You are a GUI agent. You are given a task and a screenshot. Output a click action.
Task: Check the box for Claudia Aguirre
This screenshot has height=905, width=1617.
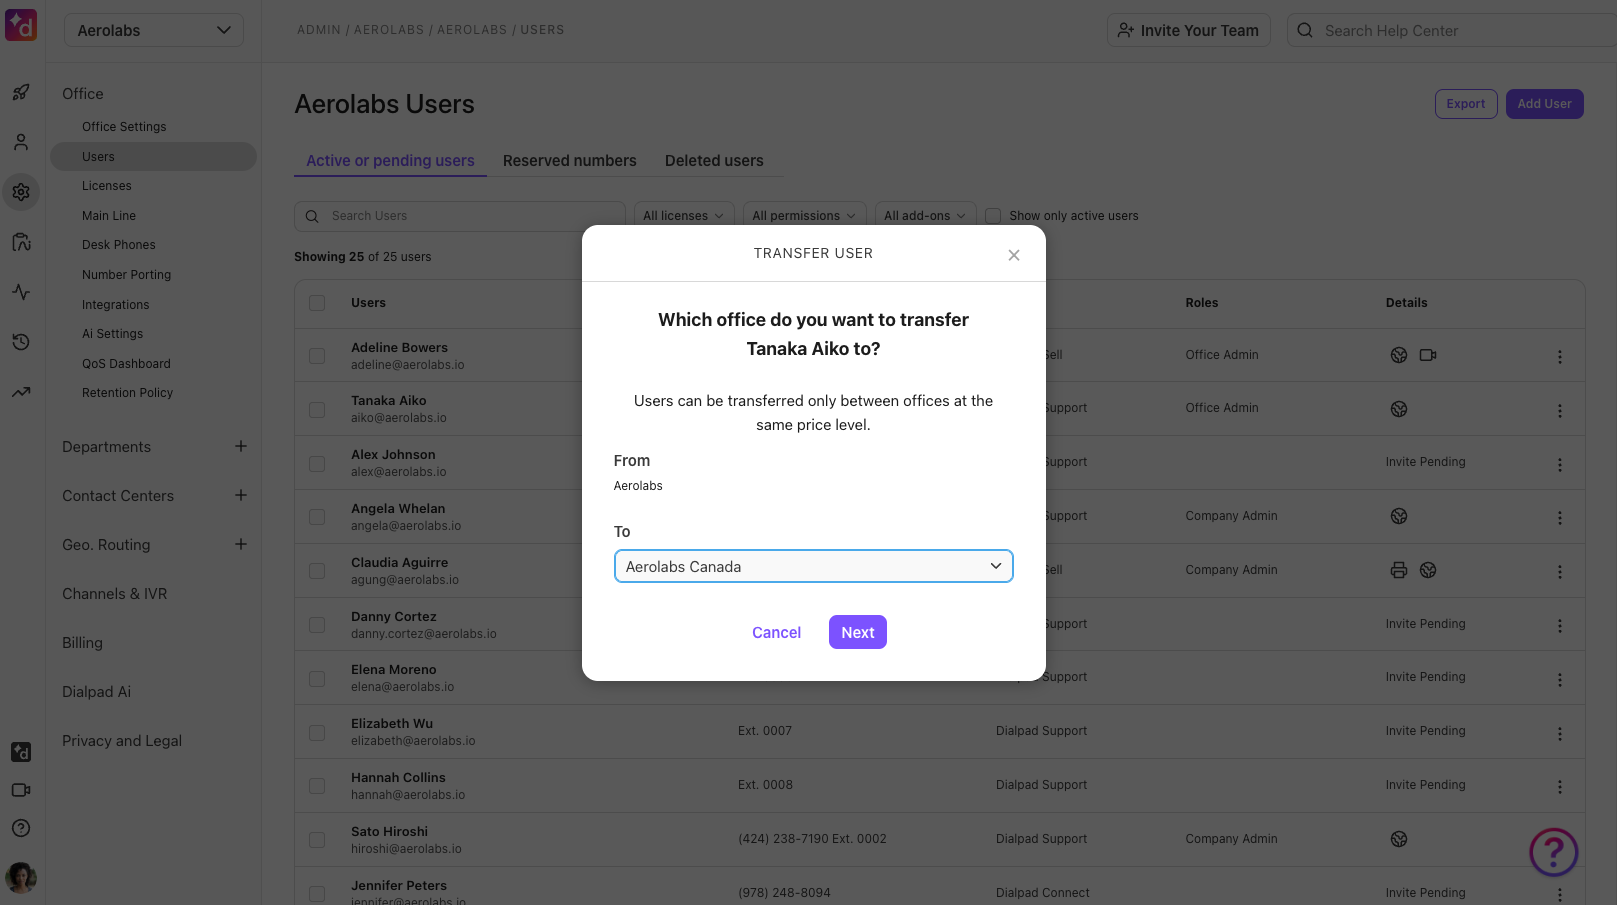(317, 571)
